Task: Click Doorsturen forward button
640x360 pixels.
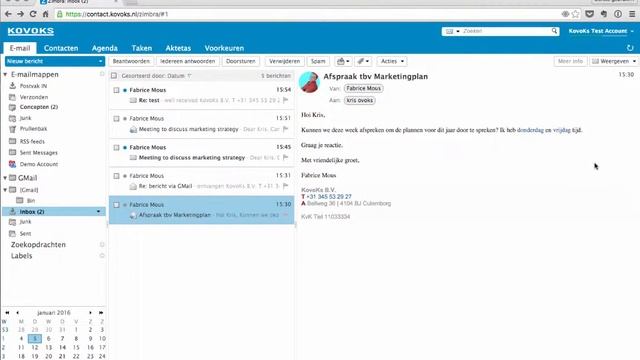Action: [240, 61]
